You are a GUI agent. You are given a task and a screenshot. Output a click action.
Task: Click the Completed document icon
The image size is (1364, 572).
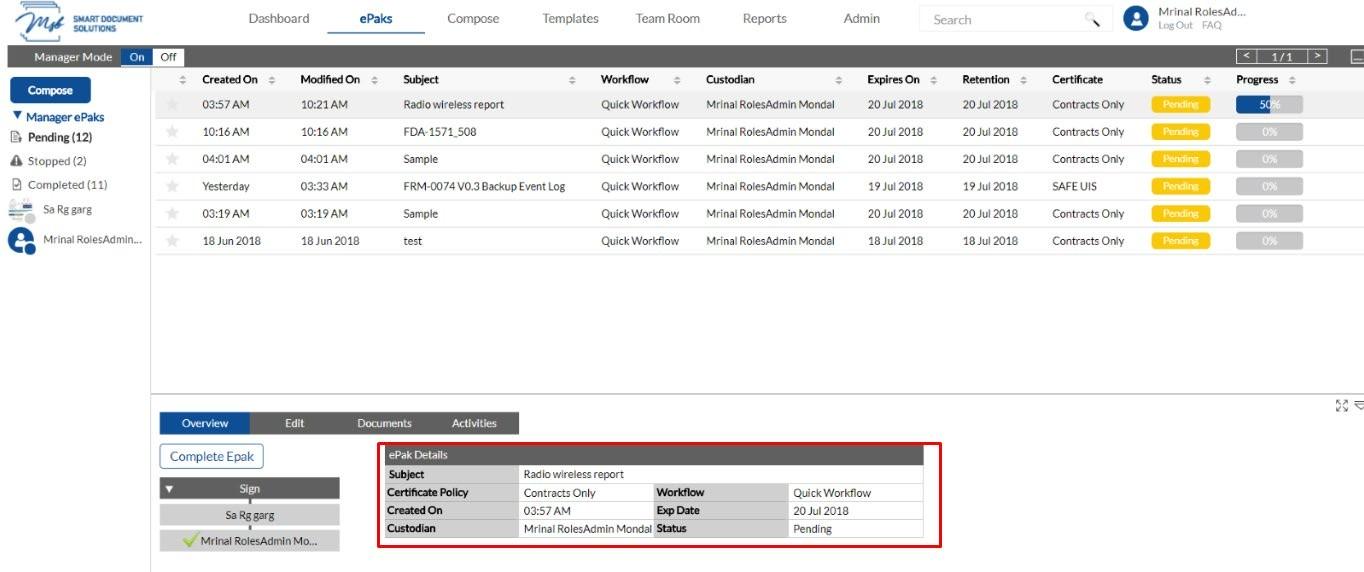coord(16,185)
